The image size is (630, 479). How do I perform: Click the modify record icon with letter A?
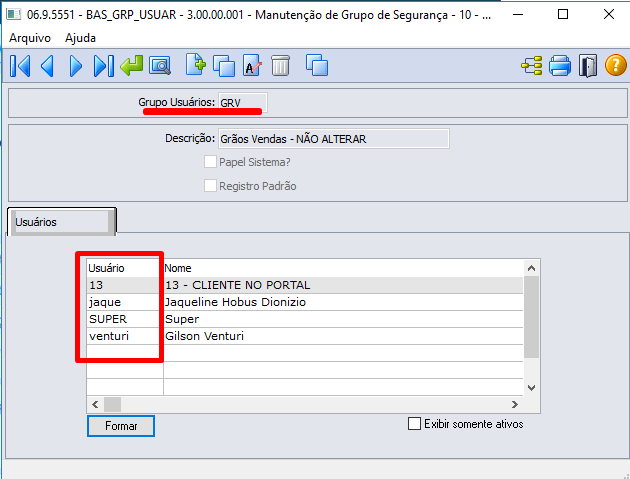click(252, 65)
